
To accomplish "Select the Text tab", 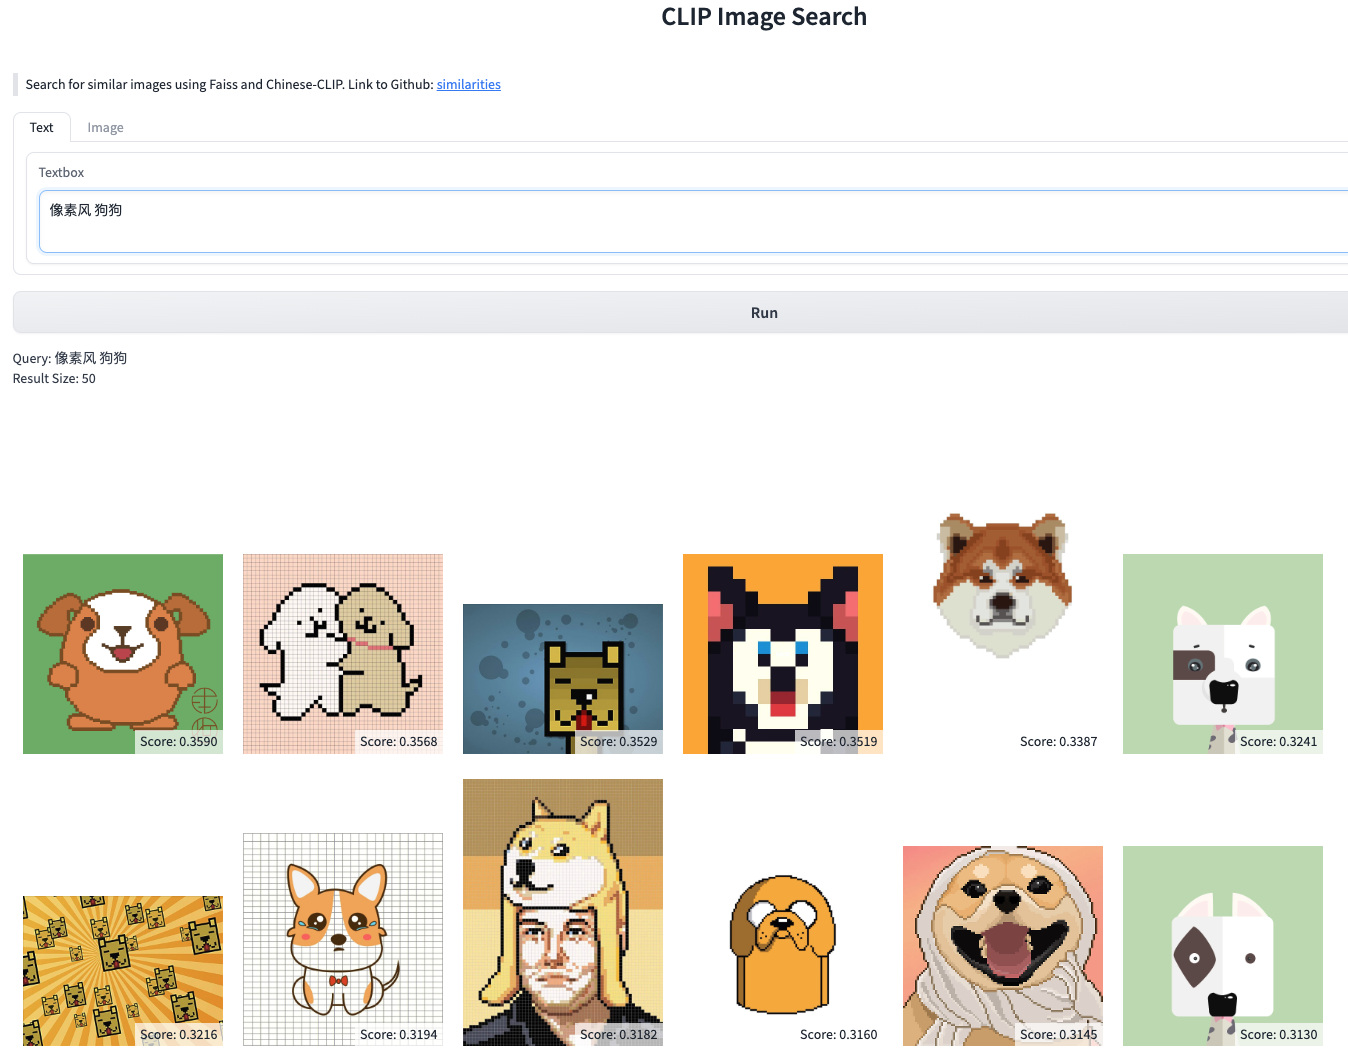I will 41,128.
